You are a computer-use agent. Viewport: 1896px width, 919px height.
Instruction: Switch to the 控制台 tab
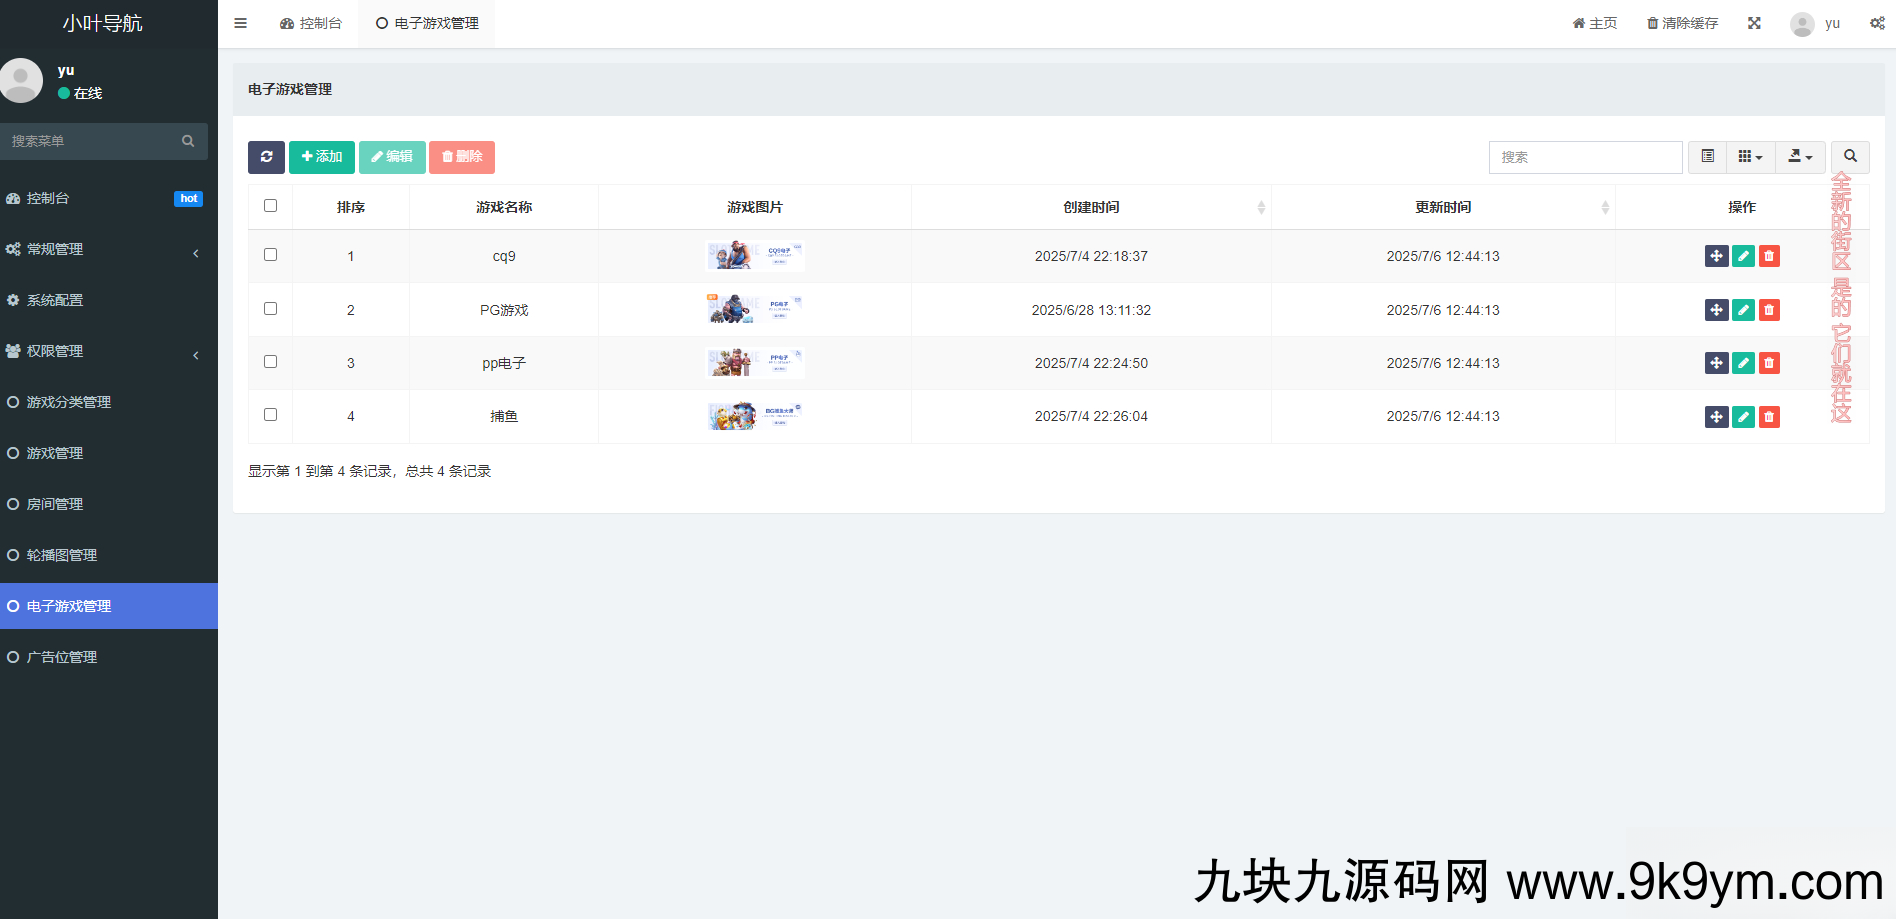pos(311,23)
